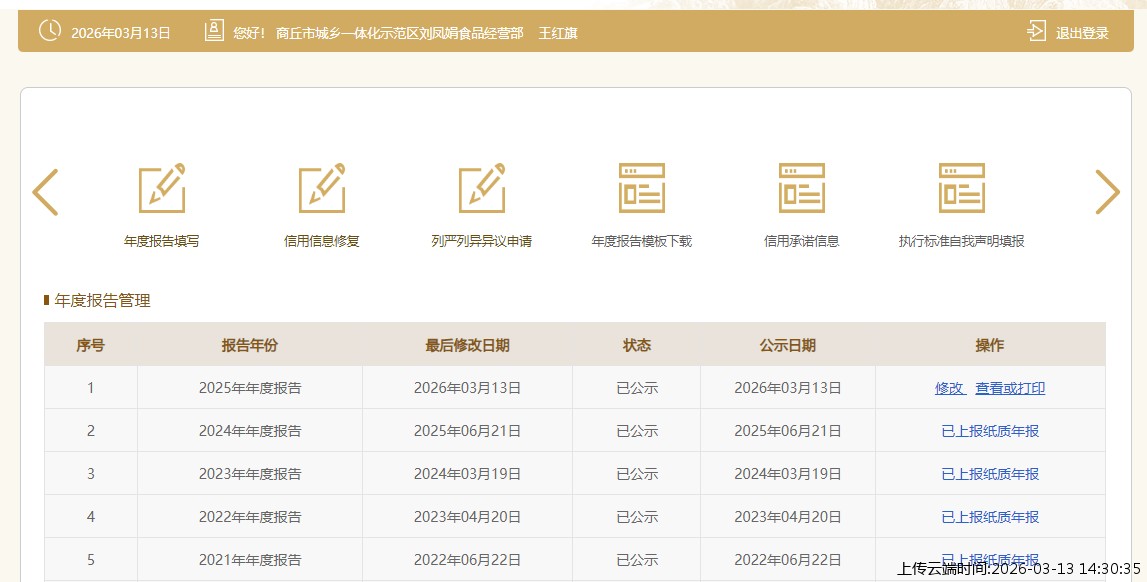Screen dimensions: 1147x582
Task: Open 查看或打印 for the 2025 report
Action: click(x=1010, y=388)
